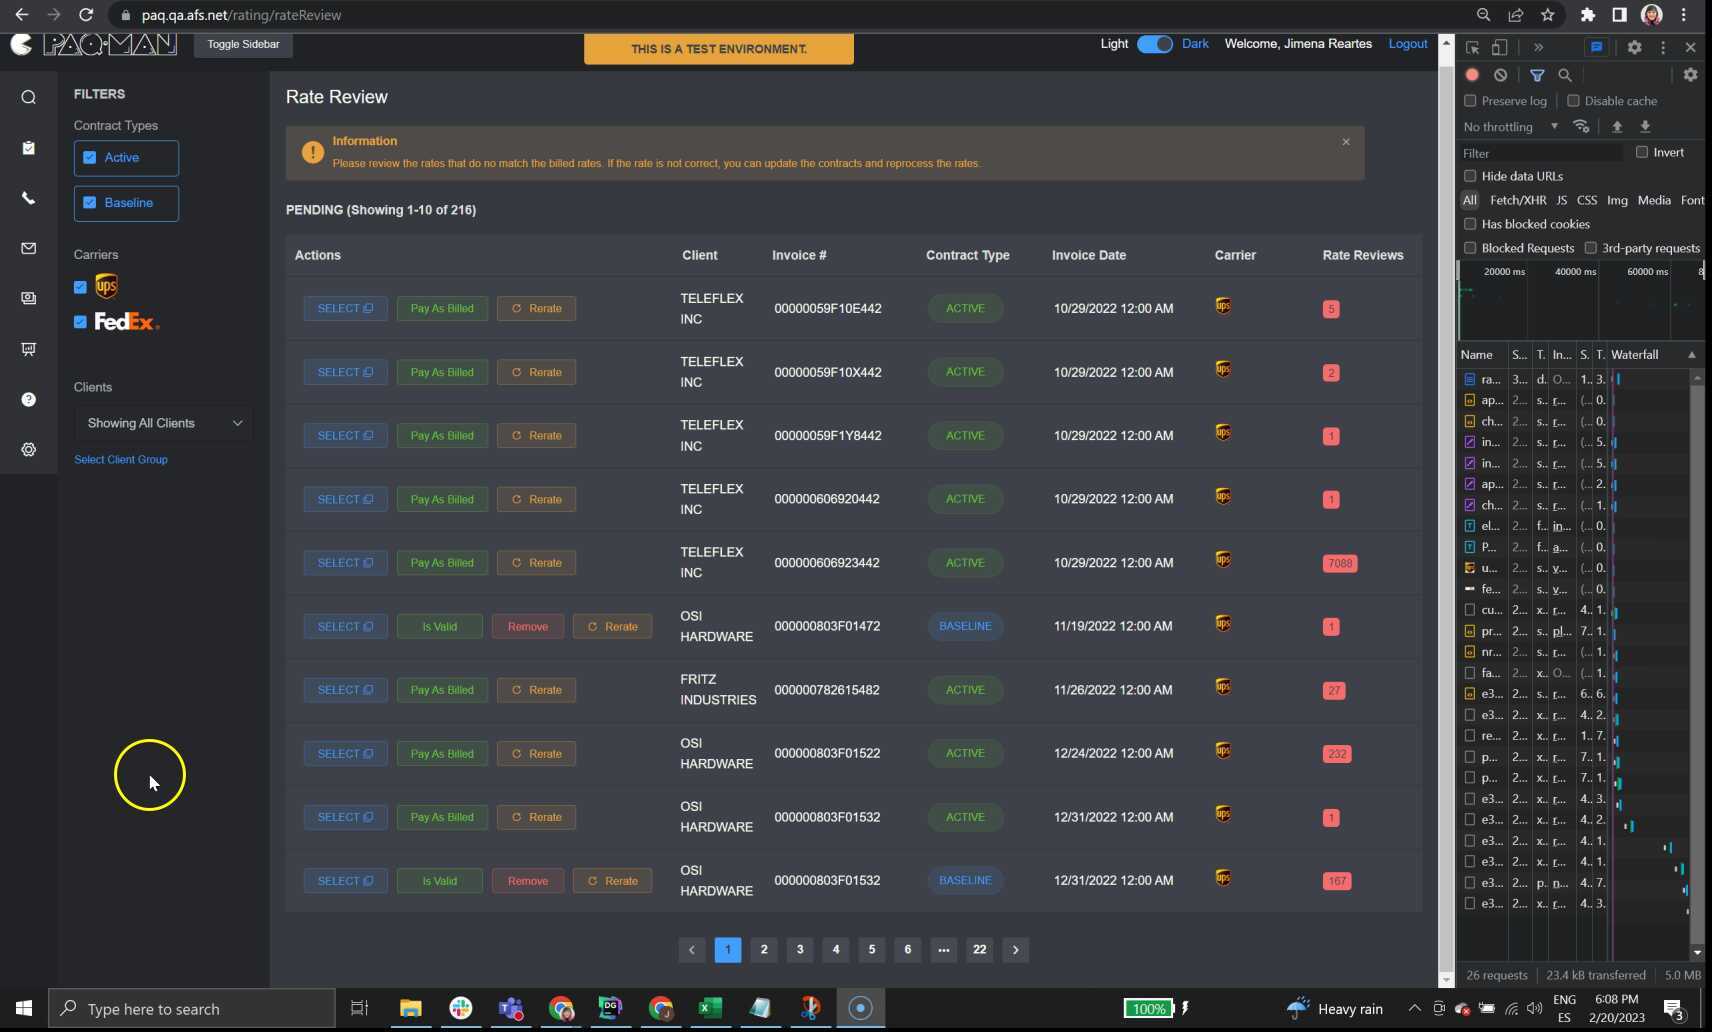Close the Information banner

[1346, 142]
